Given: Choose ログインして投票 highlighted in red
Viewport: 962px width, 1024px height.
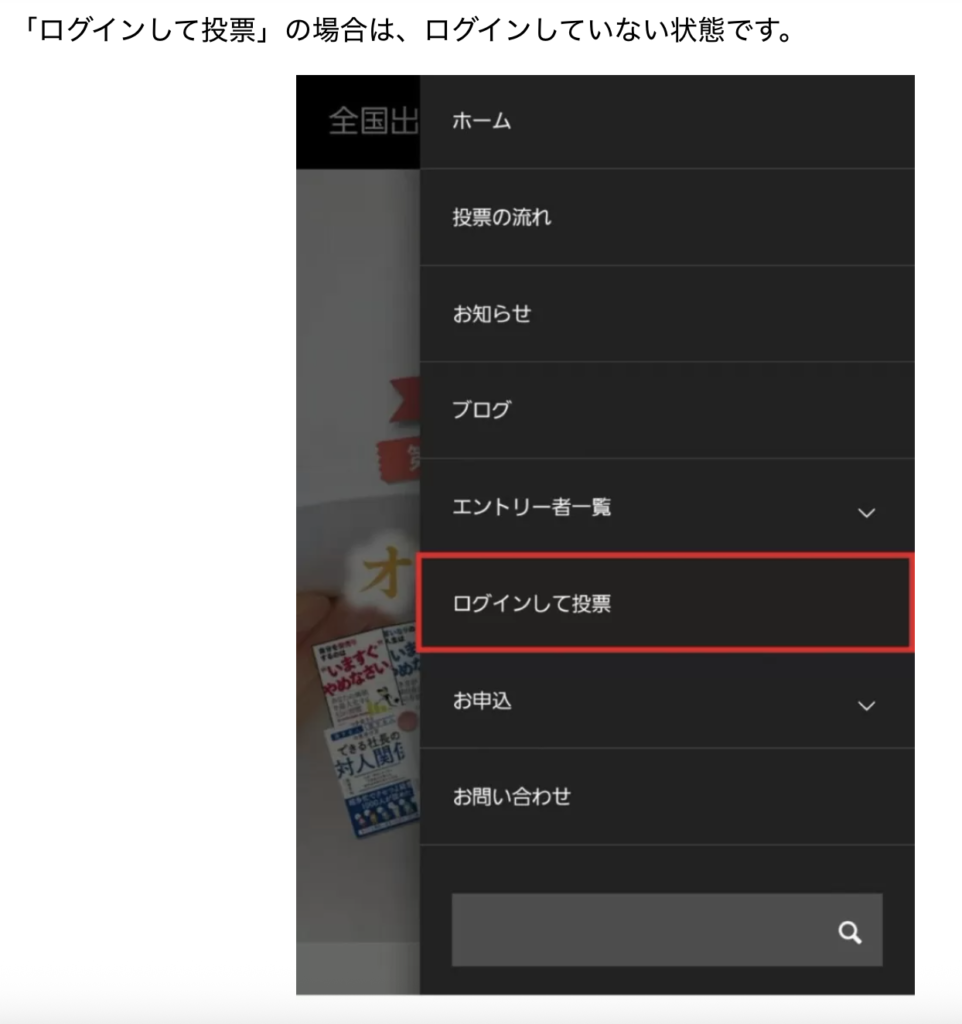Looking at the screenshot, I should (x=665, y=603).
